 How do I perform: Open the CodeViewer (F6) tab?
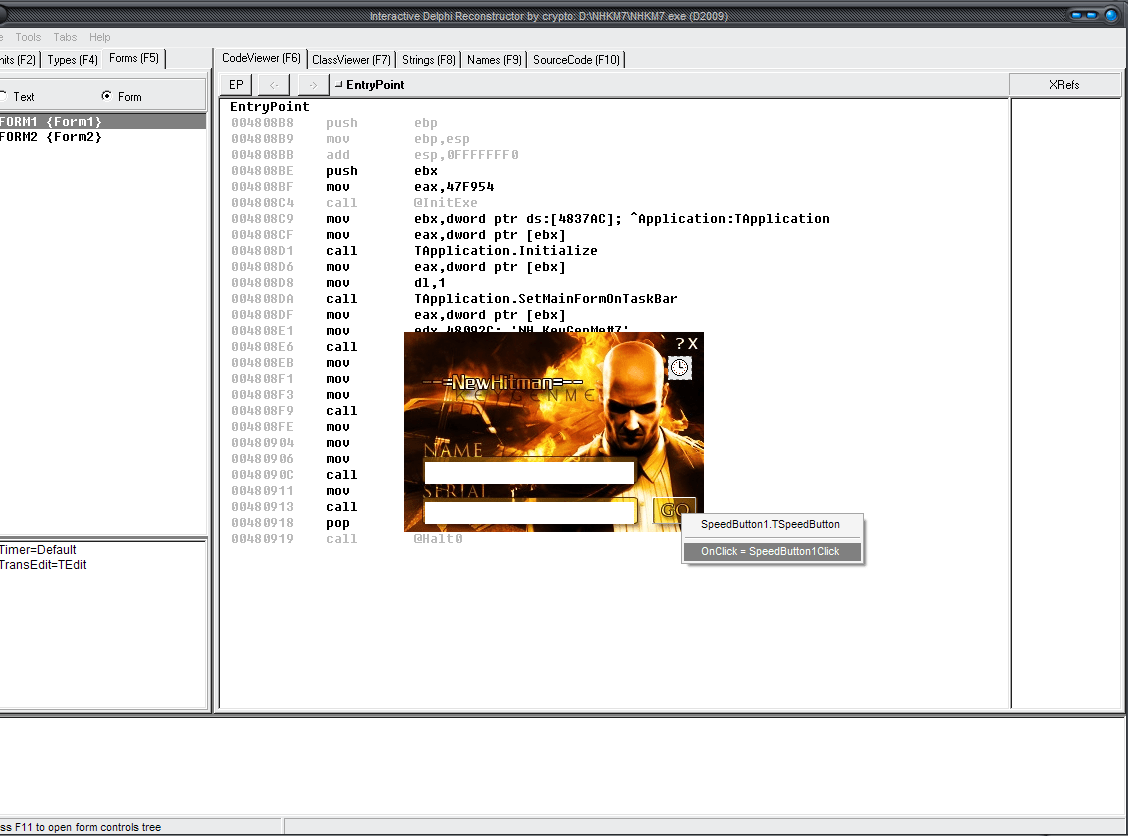(261, 58)
